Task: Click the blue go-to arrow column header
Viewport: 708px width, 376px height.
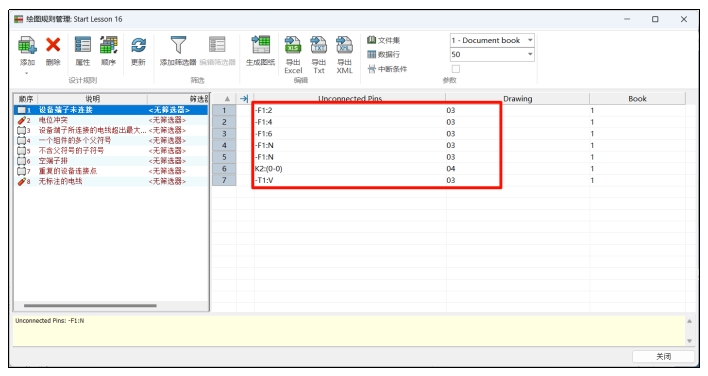Action: click(x=244, y=98)
